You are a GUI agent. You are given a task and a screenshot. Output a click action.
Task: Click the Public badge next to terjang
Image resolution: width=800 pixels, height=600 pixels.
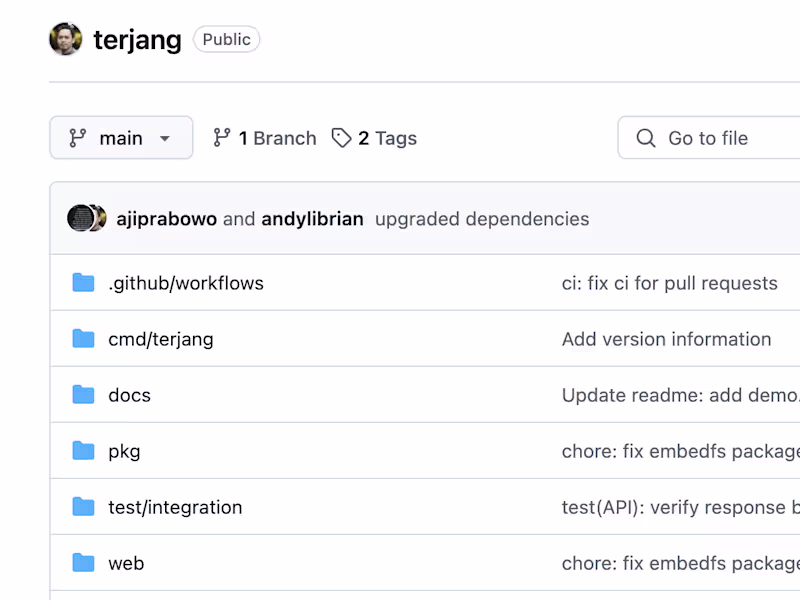coord(226,39)
